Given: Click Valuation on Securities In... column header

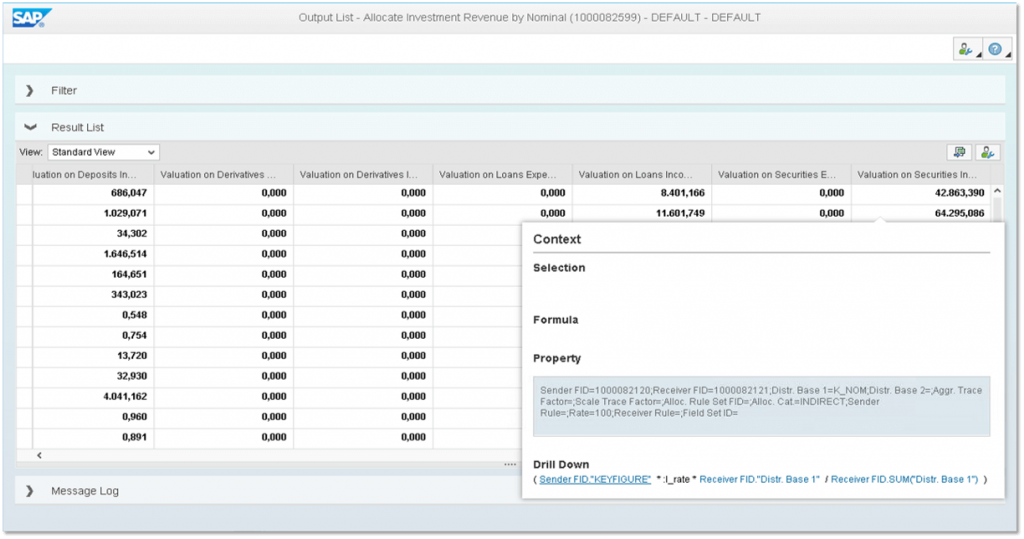Looking at the screenshot, I should click(920, 174).
